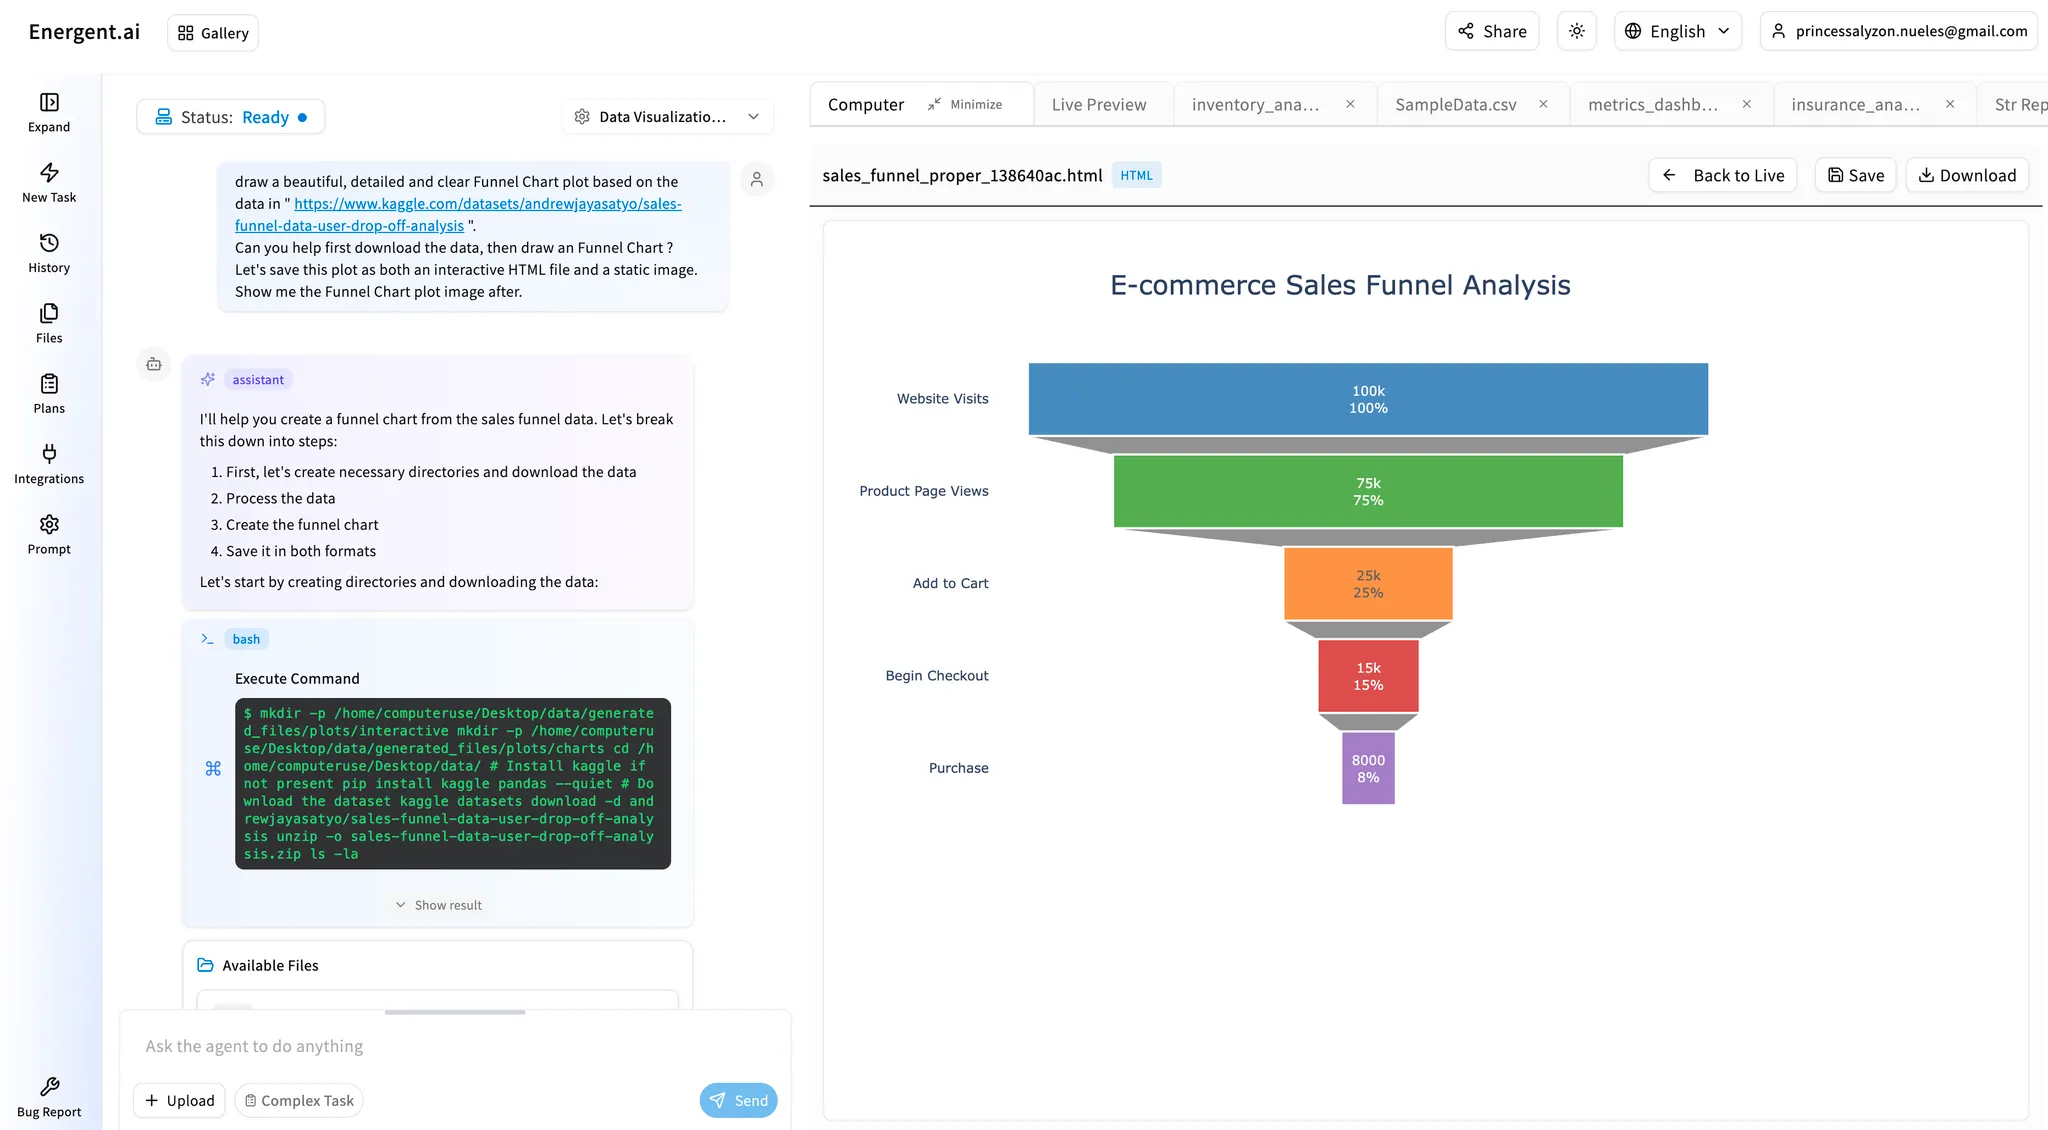Start a New Task from the sidebar
2048x1130 pixels.
tap(49, 182)
